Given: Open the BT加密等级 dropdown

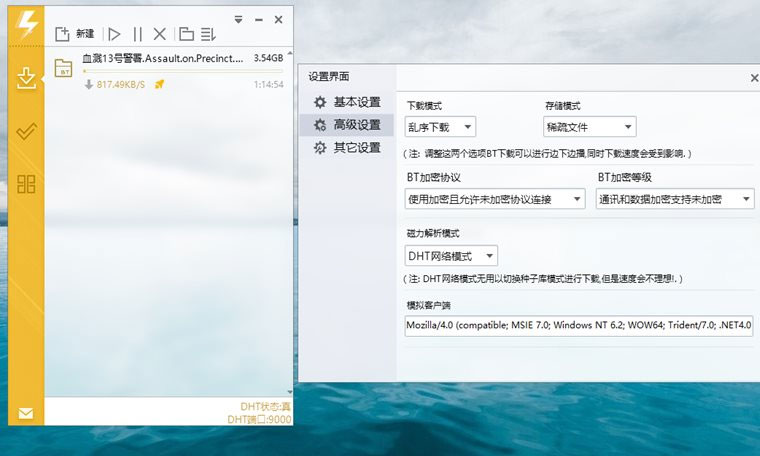Looking at the screenshot, I should (x=675, y=199).
